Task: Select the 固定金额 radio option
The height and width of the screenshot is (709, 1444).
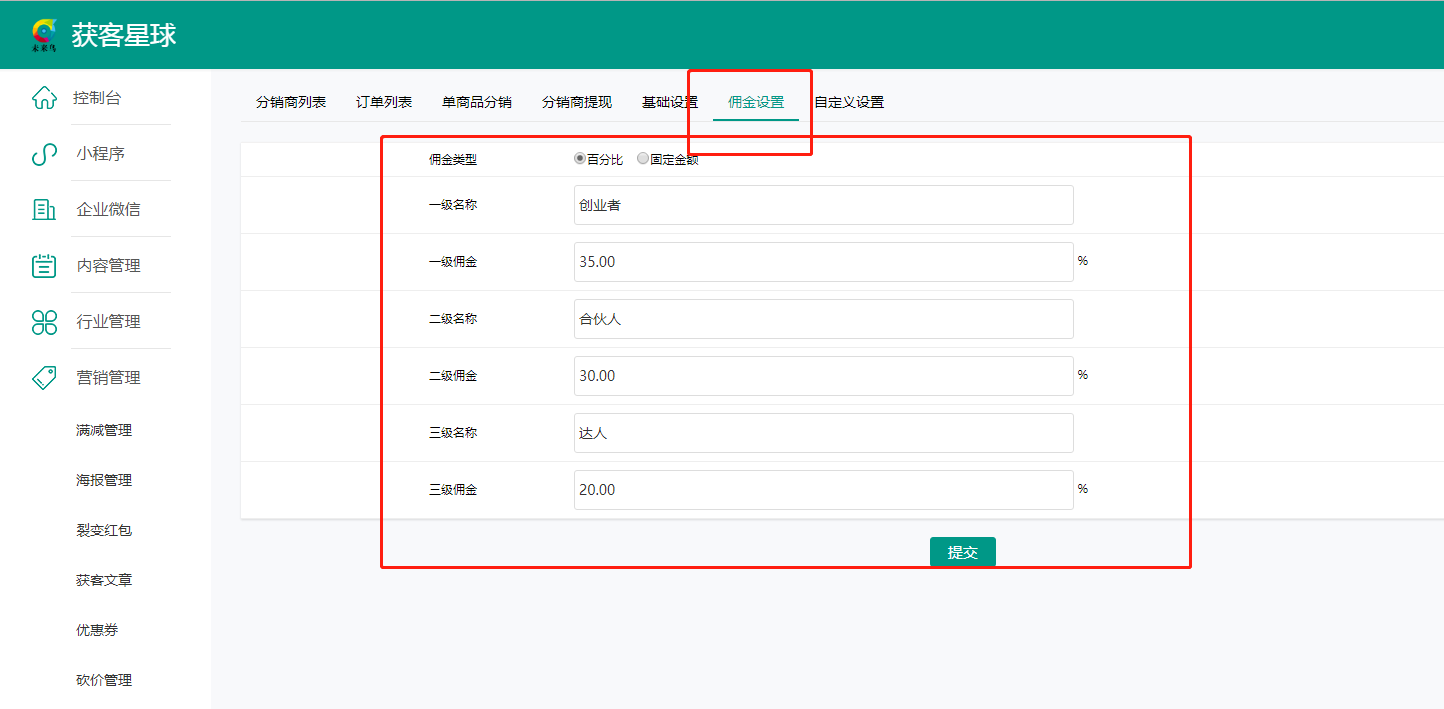Action: pos(643,159)
